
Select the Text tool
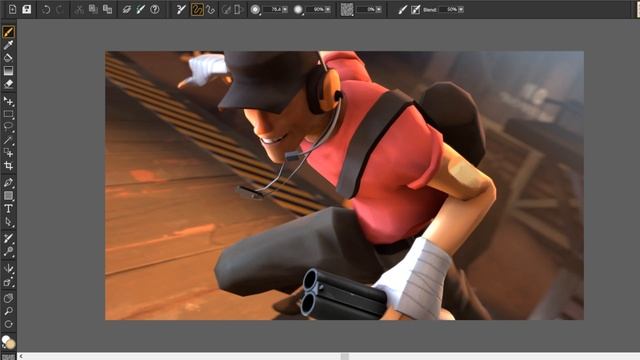coord(8,209)
